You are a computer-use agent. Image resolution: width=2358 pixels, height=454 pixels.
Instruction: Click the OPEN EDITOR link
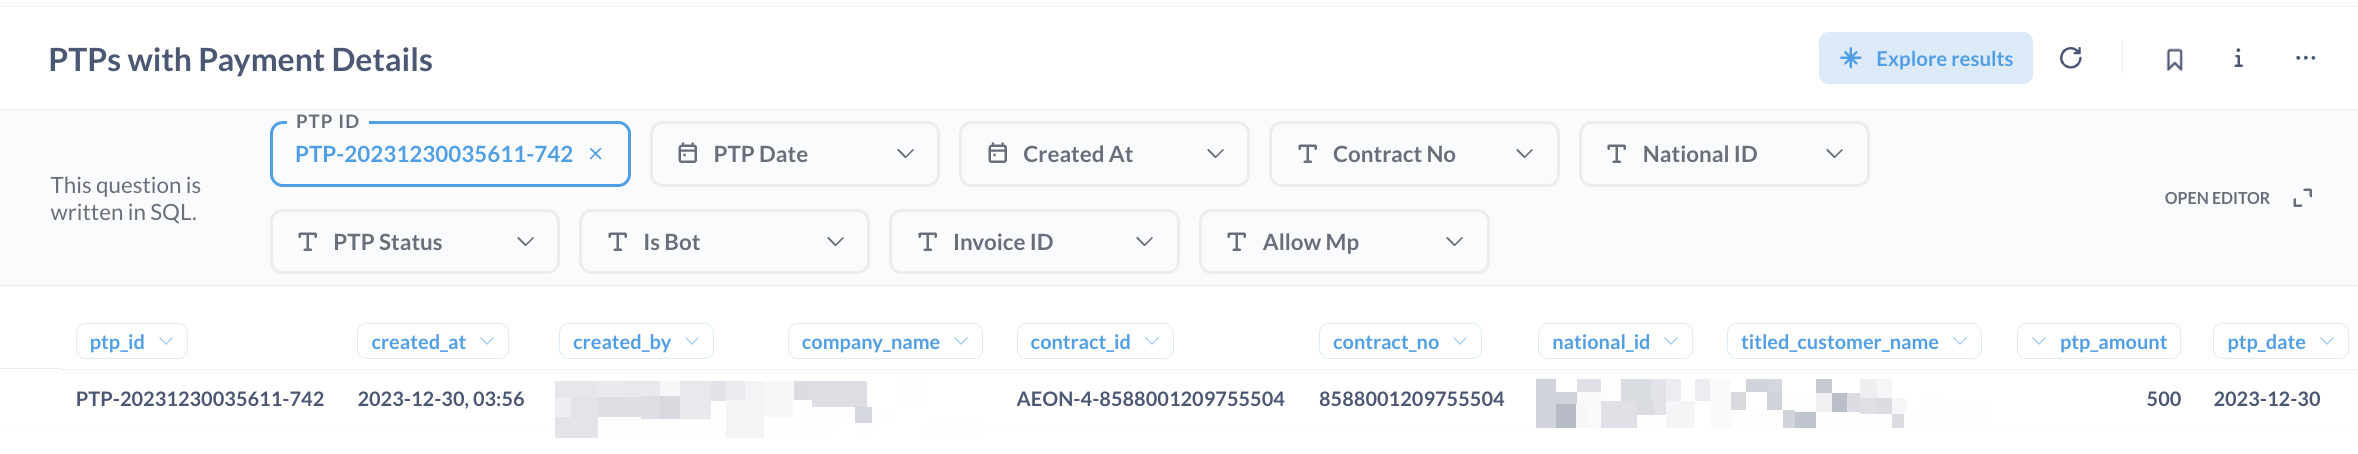click(x=2216, y=198)
